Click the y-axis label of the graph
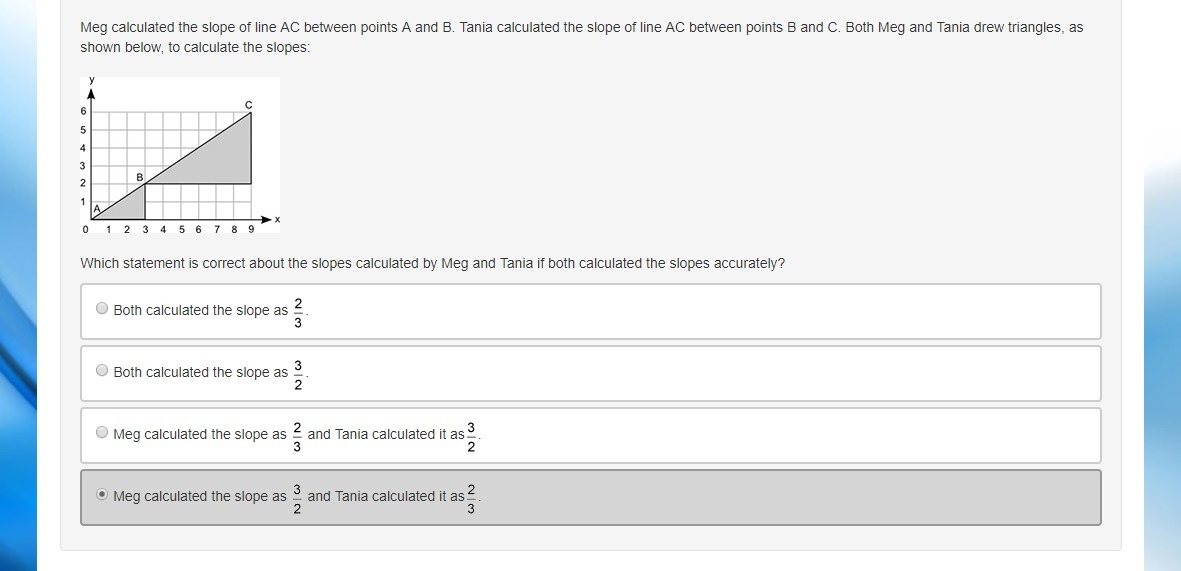This screenshot has height=571, width=1181. click(x=91, y=80)
